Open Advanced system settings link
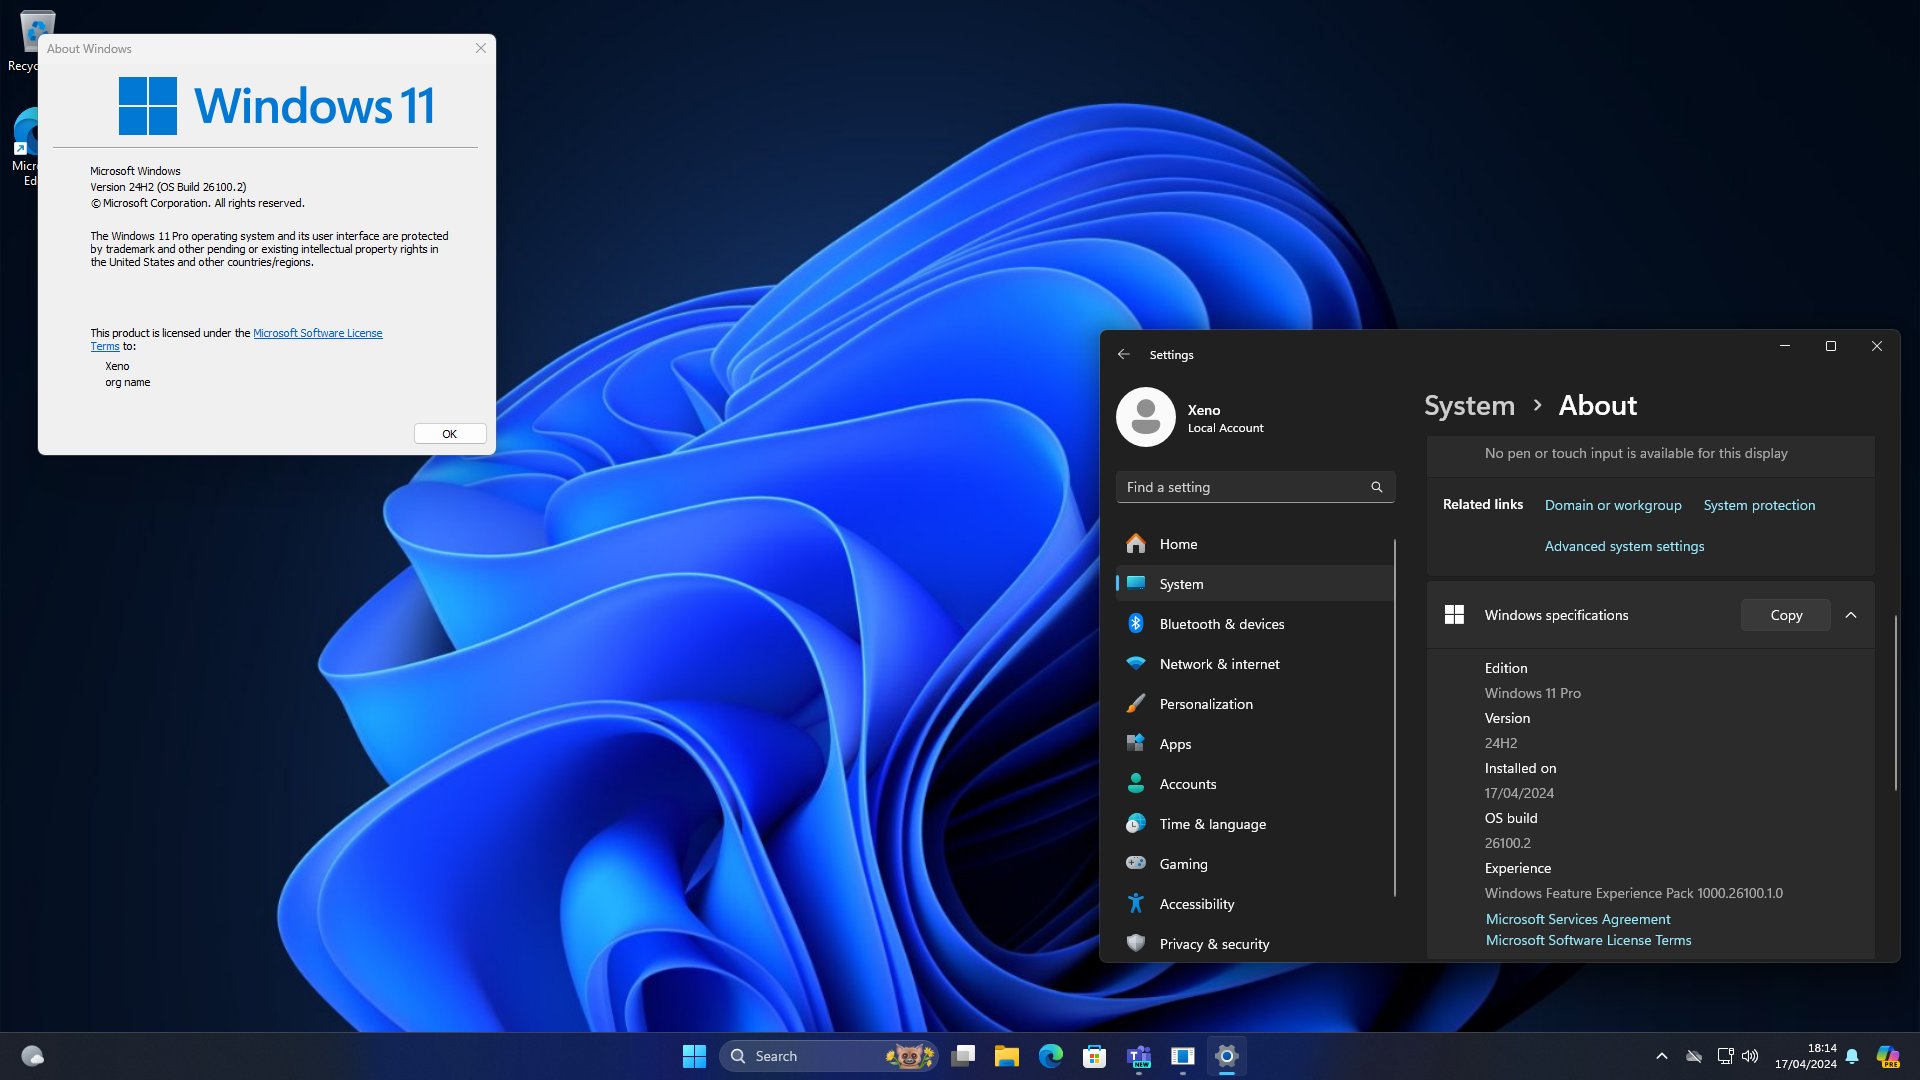Viewport: 1920px width, 1080px height. [1624, 546]
